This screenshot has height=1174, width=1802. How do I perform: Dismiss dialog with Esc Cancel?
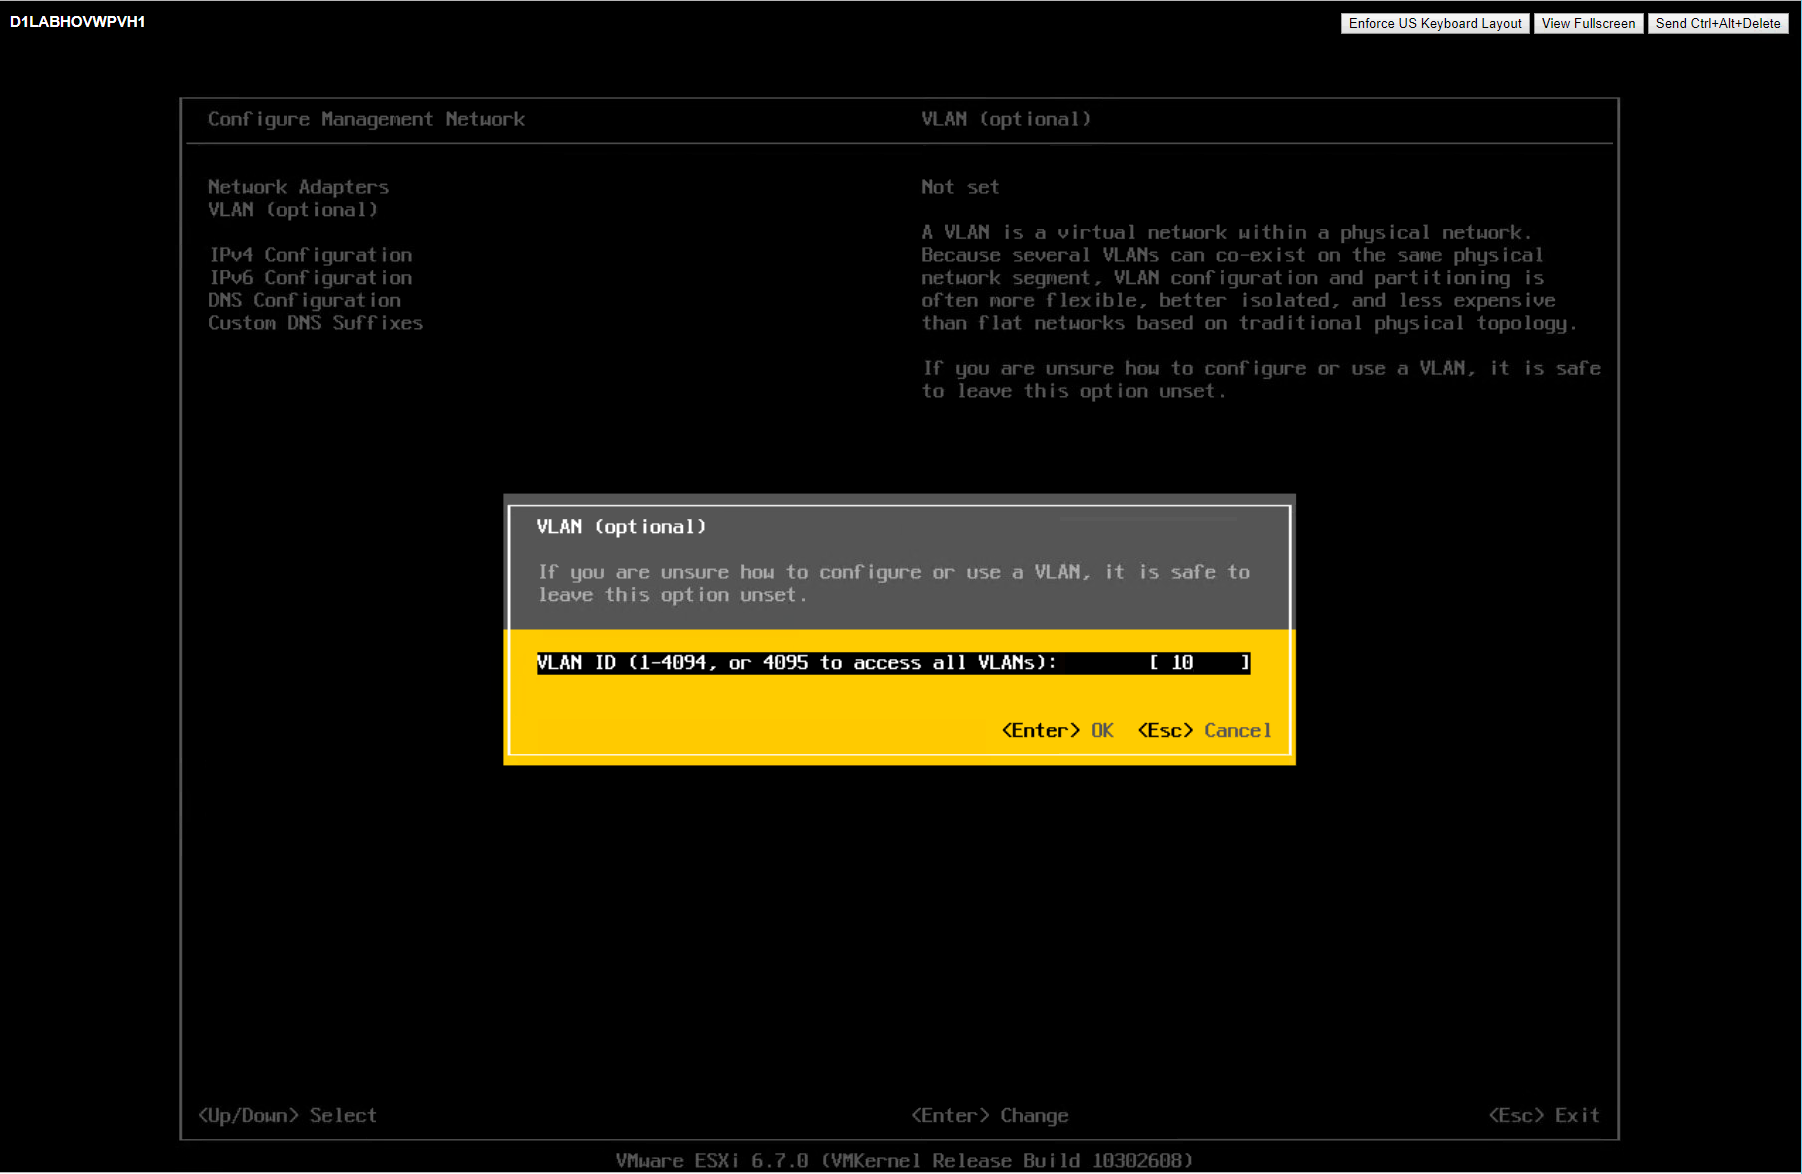click(1204, 730)
